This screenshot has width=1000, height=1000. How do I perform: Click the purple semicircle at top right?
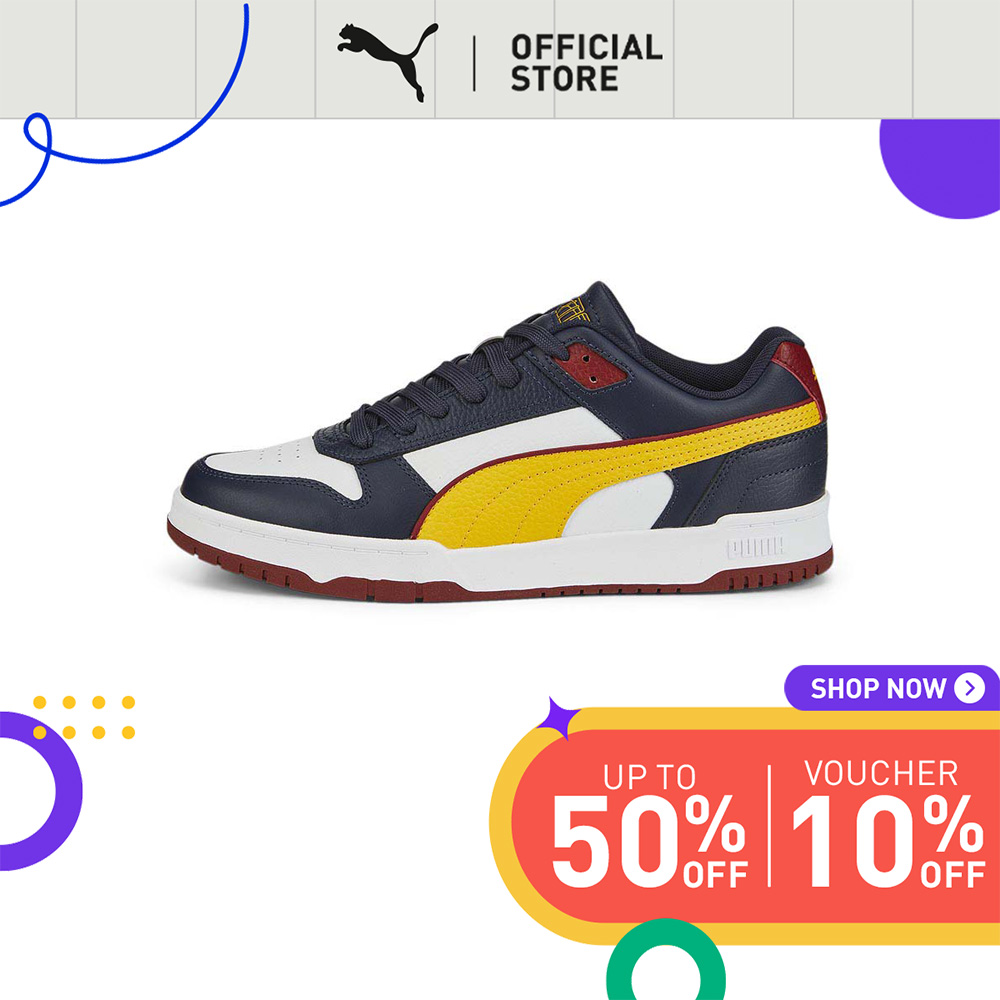(940, 168)
